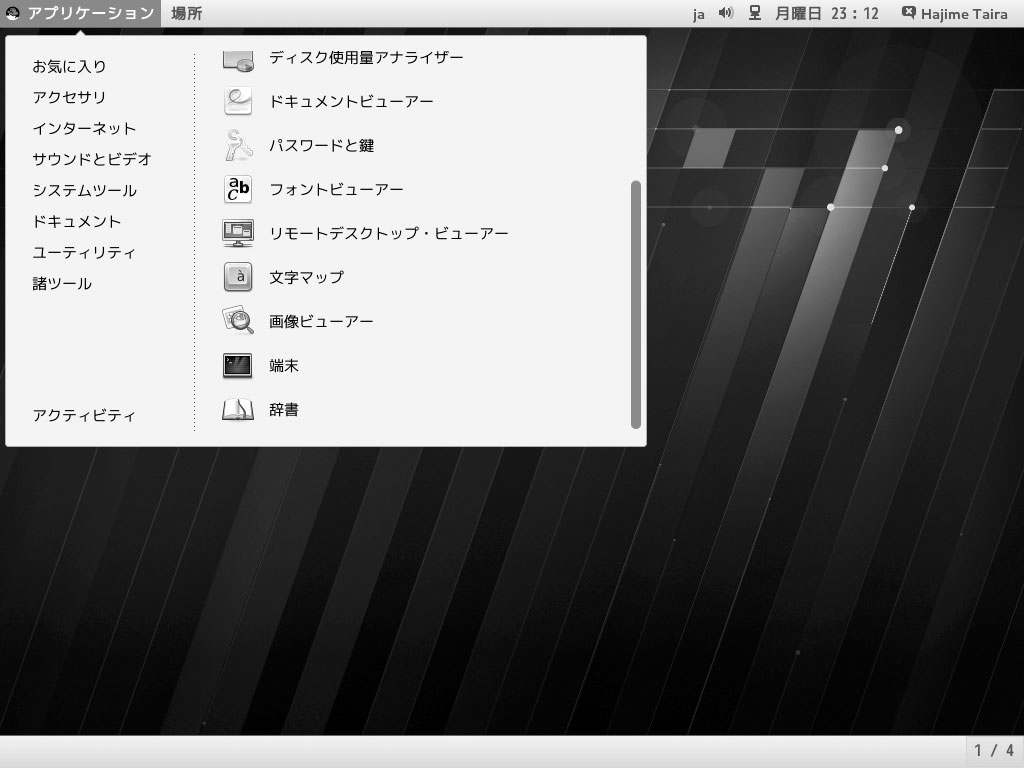Screen dimensions: 1024x768
Task: Open the 辞書 dictionary book icon
Action: tap(238, 409)
